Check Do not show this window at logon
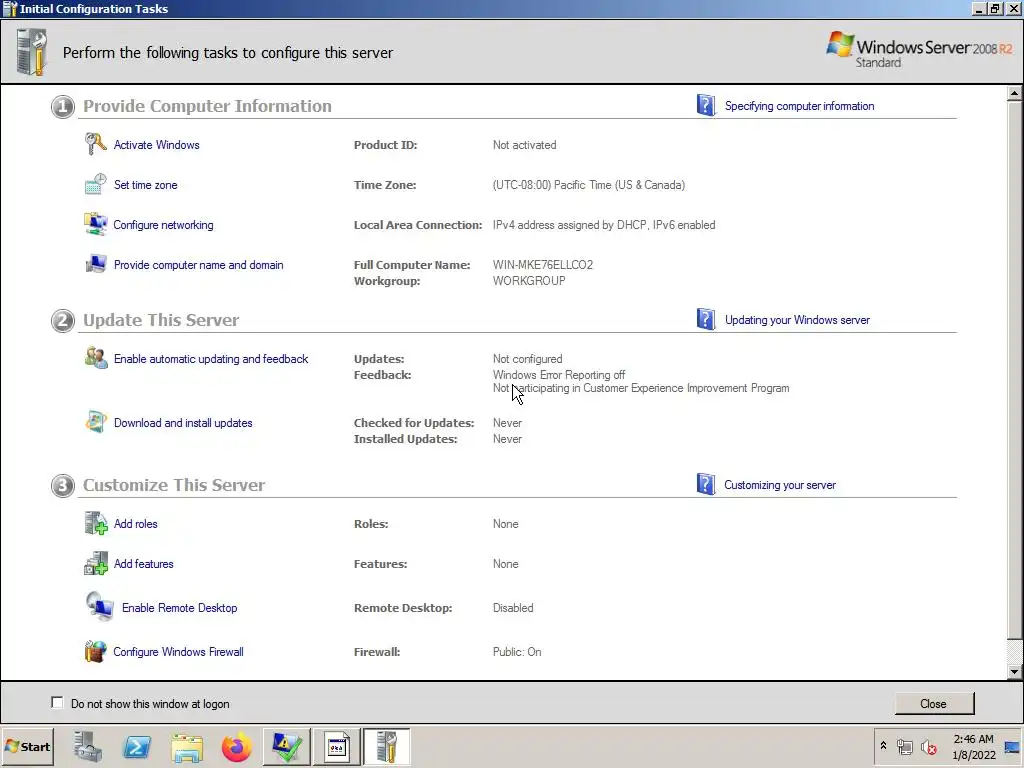Image resolution: width=1024 pixels, height=768 pixels. pyautogui.click(x=57, y=703)
